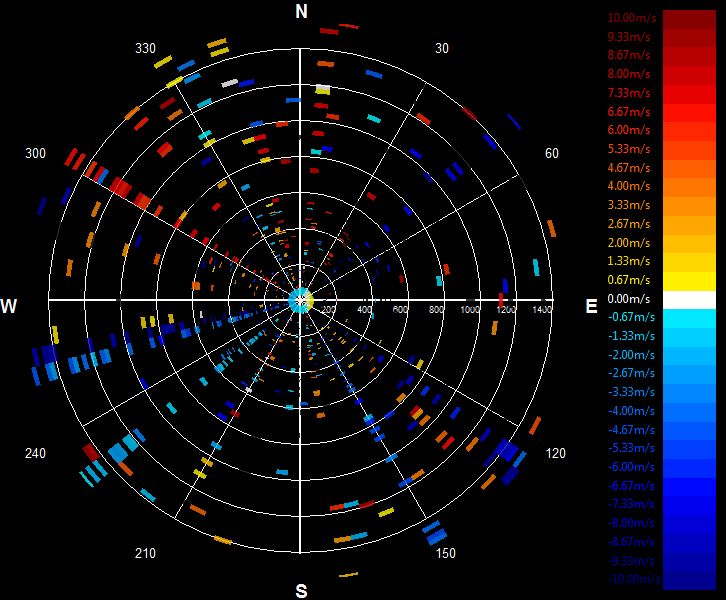The image size is (726, 600).
Task: Select the 330 degree azimuth label
Action: click(x=145, y=49)
